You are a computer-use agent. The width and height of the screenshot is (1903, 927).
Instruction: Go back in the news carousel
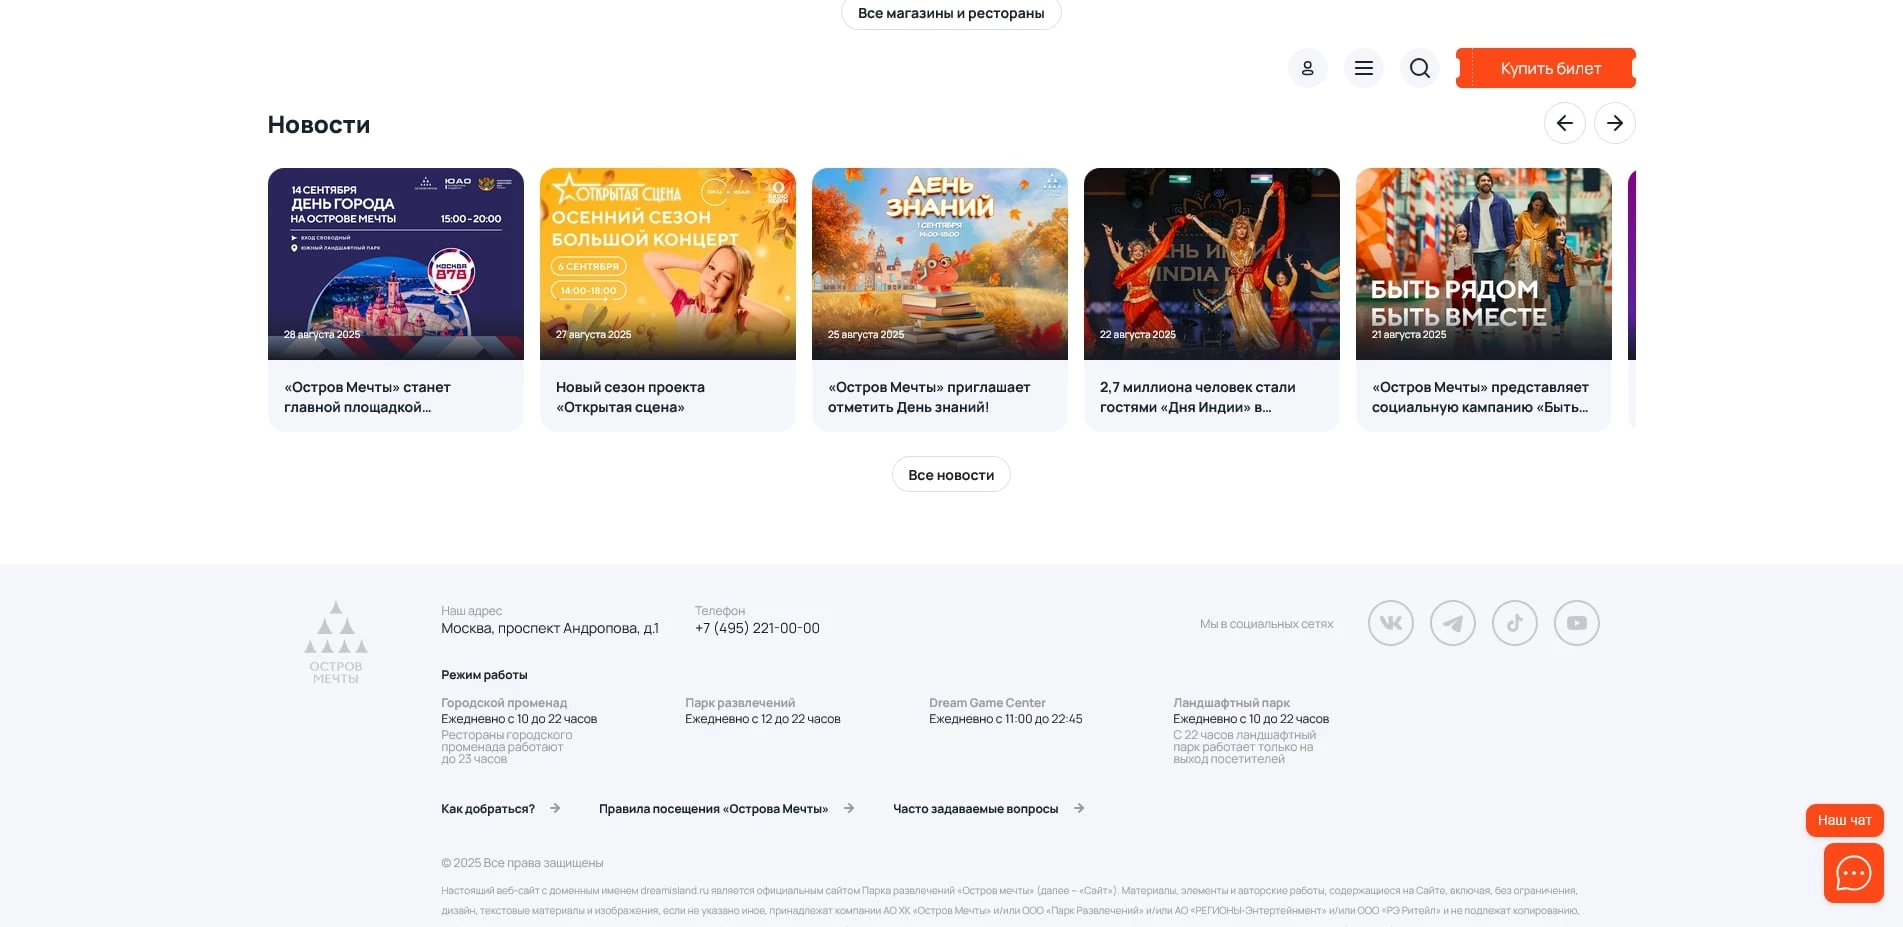pyautogui.click(x=1565, y=122)
